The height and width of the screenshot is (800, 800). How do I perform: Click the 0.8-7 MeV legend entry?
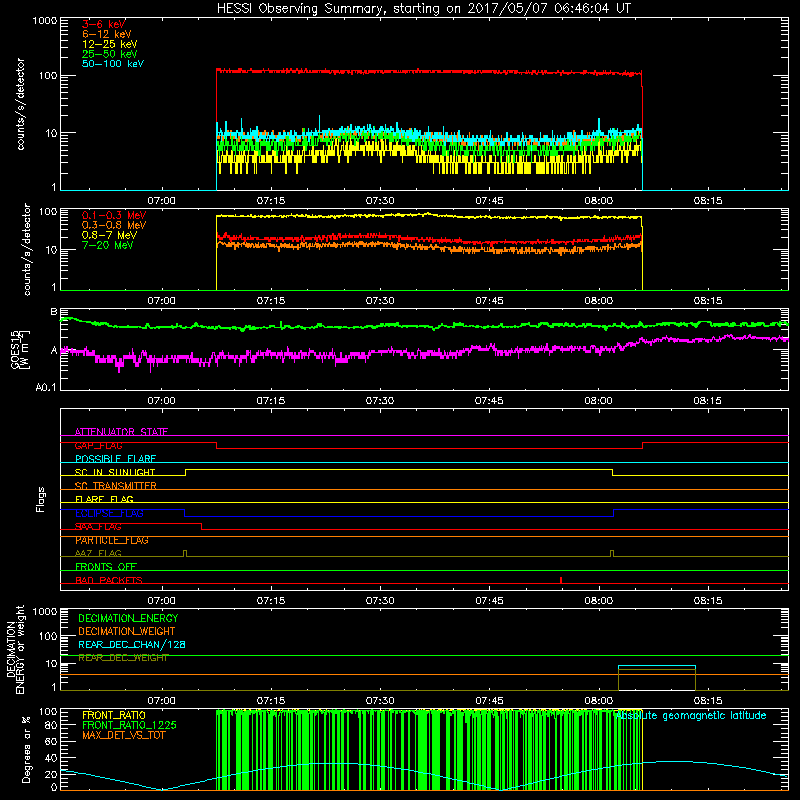(109, 235)
